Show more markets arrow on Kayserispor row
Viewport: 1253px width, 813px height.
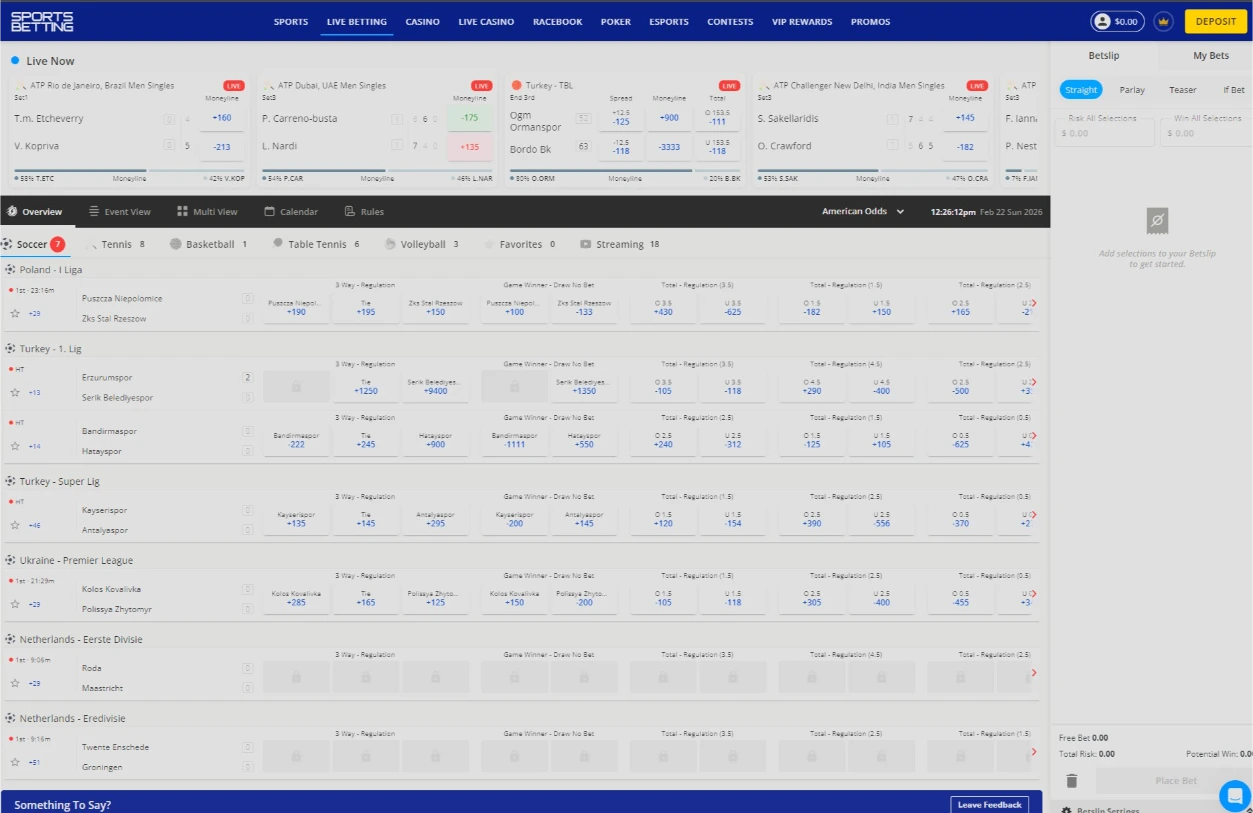(1034, 515)
